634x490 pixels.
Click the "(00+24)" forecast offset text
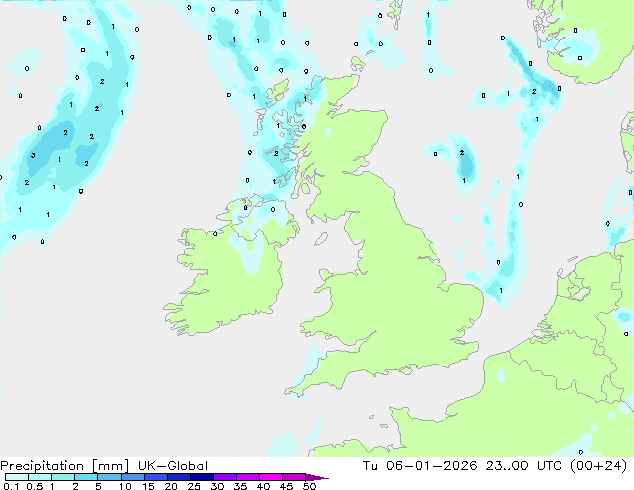pyautogui.click(x=599, y=466)
